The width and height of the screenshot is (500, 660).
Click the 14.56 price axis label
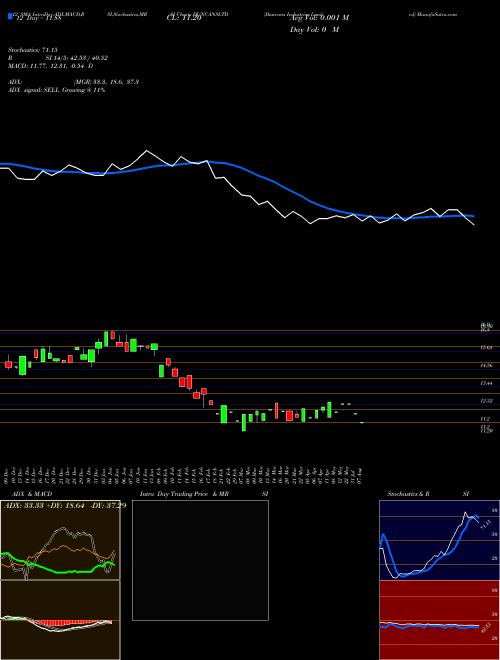[486, 366]
